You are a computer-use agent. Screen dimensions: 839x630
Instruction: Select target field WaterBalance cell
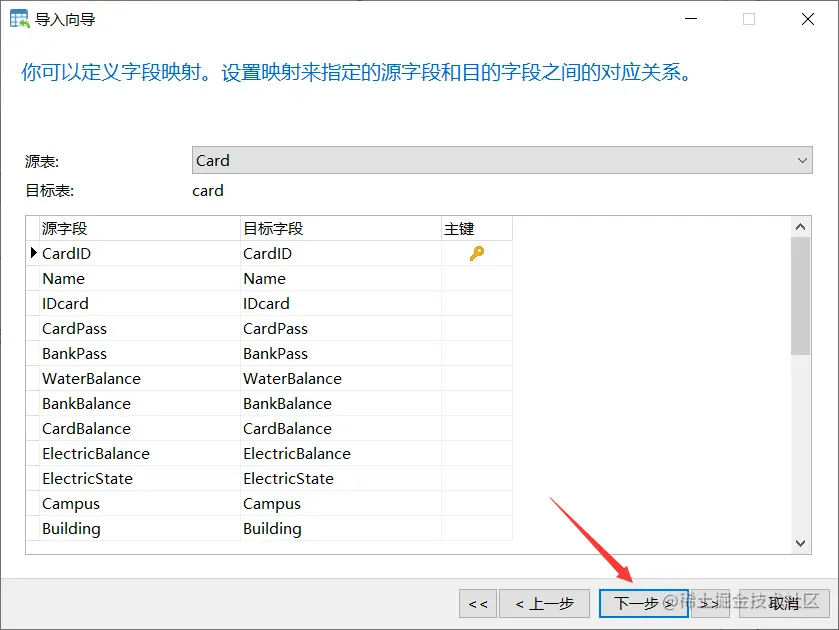tap(341, 378)
